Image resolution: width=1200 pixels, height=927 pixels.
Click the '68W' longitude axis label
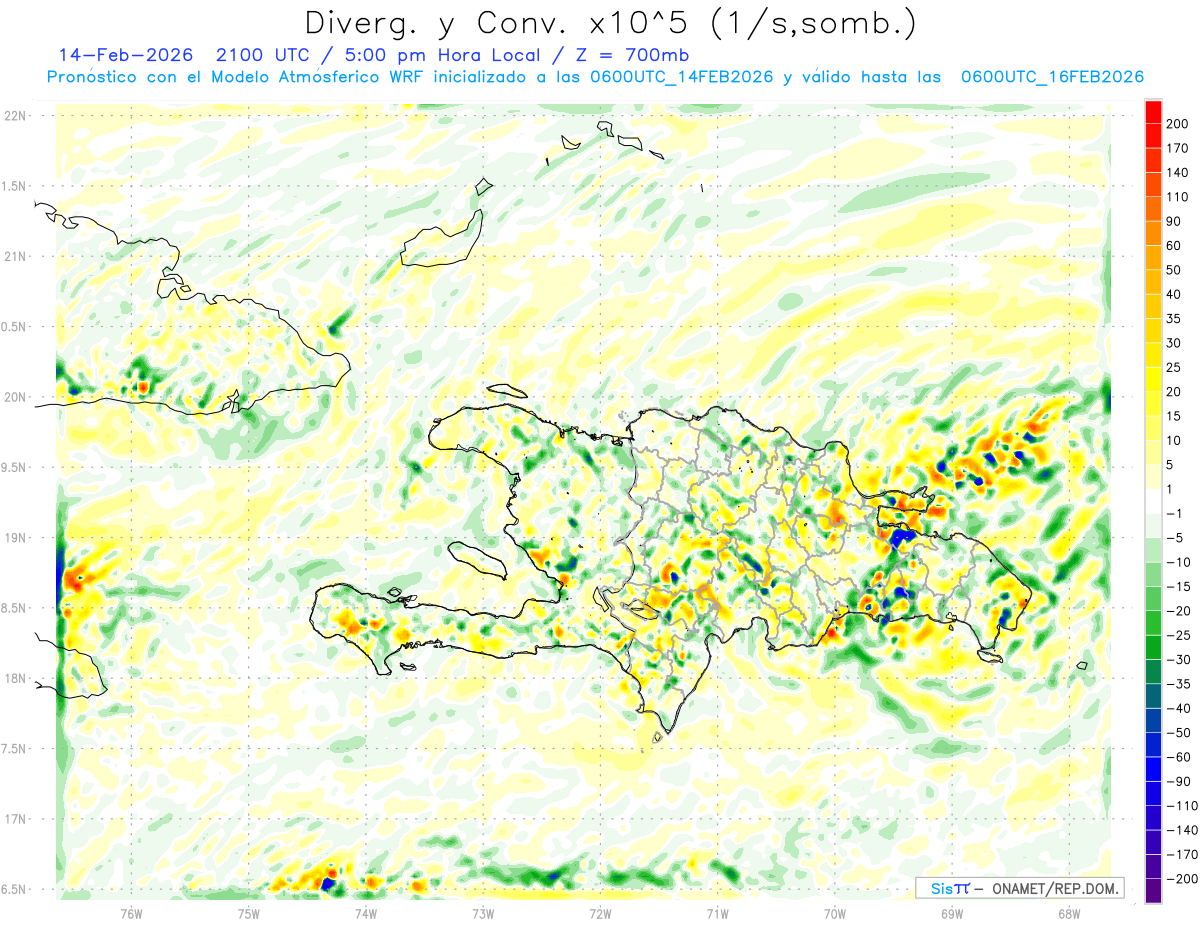[1068, 912]
